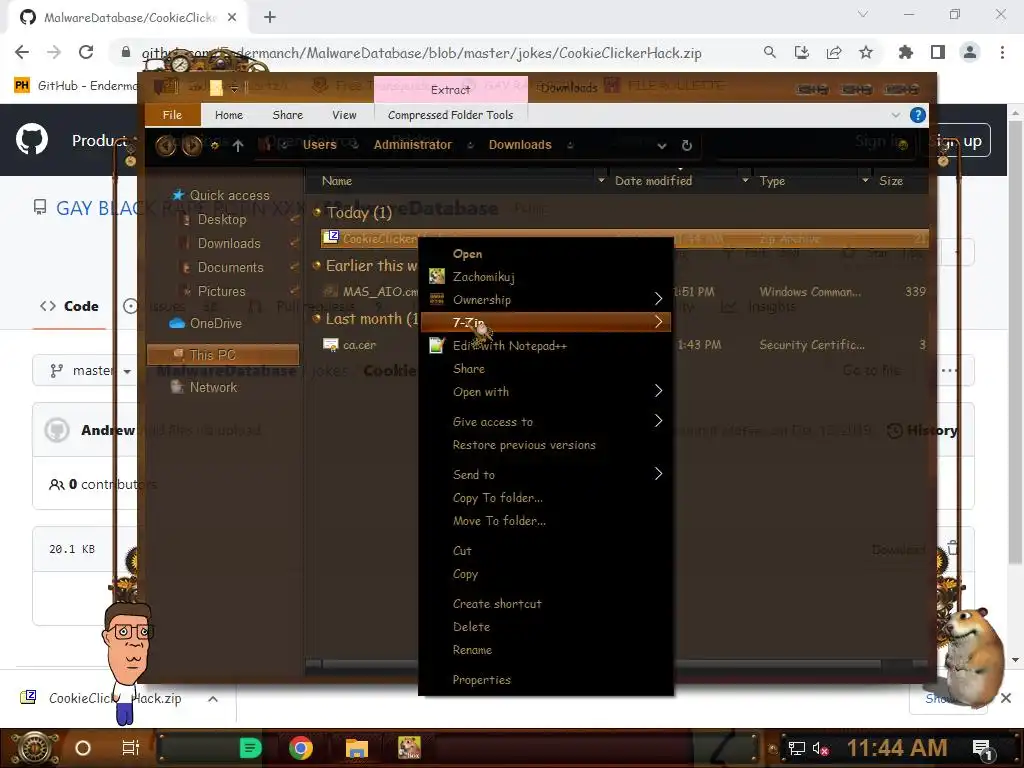Open address bar history dropdown in Explorer

[x=662, y=146]
